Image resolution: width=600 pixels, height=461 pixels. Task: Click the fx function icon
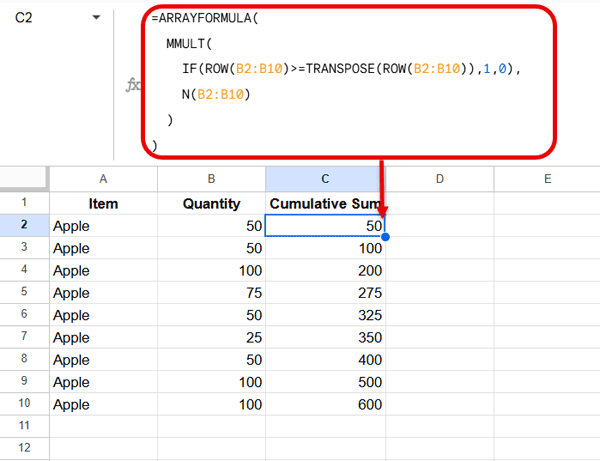pos(132,86)
